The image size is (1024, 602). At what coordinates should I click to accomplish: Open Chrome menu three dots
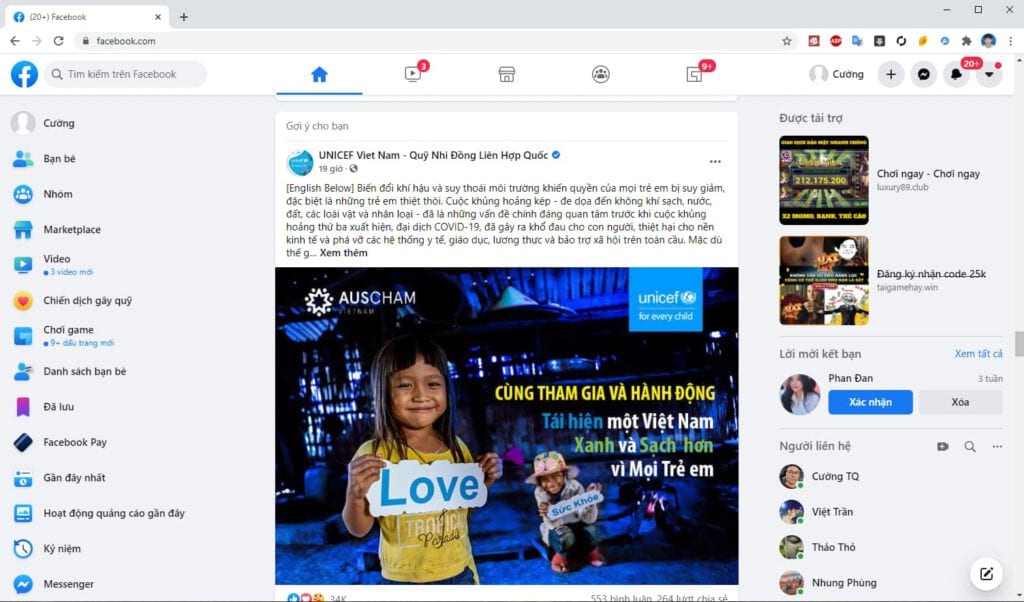click(1010, 40)
